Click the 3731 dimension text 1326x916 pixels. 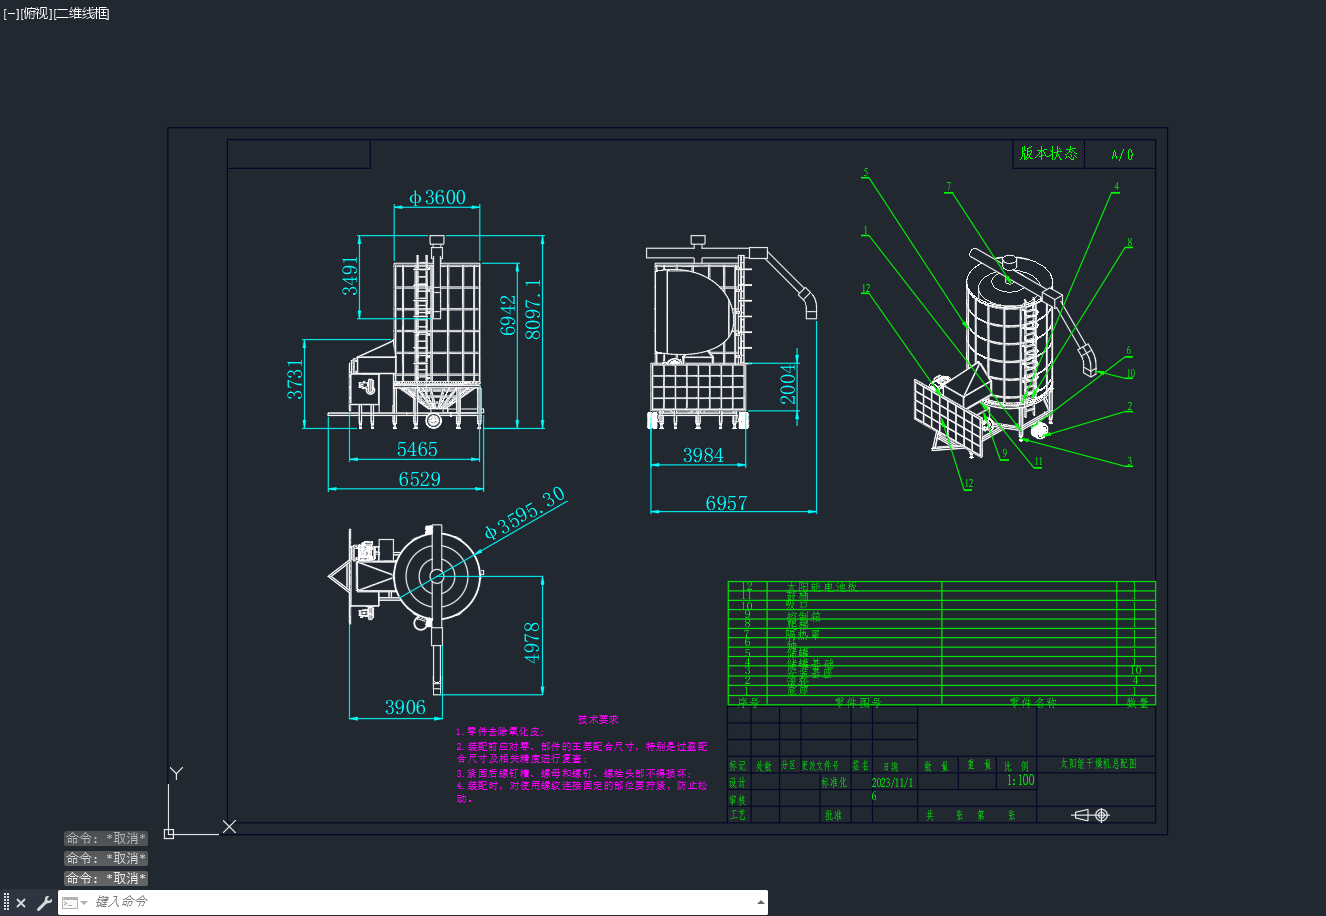tap(295, 380)
